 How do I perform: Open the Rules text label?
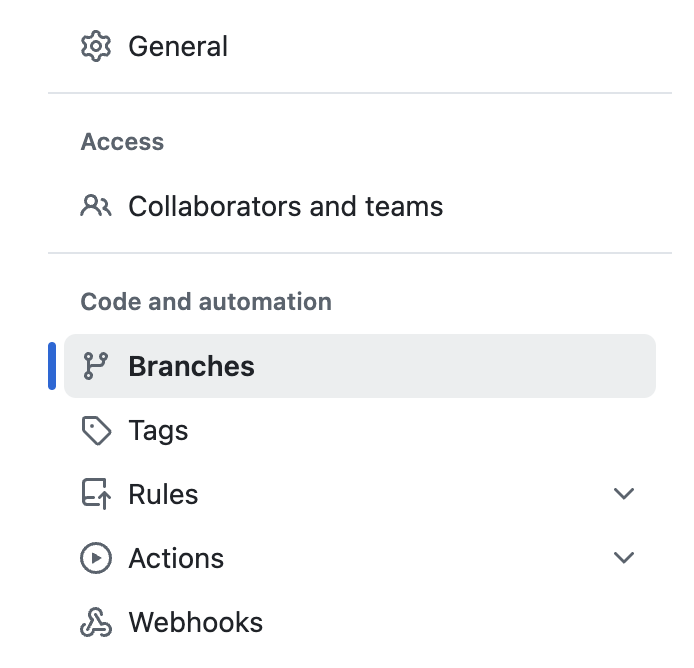click(163, 494)
